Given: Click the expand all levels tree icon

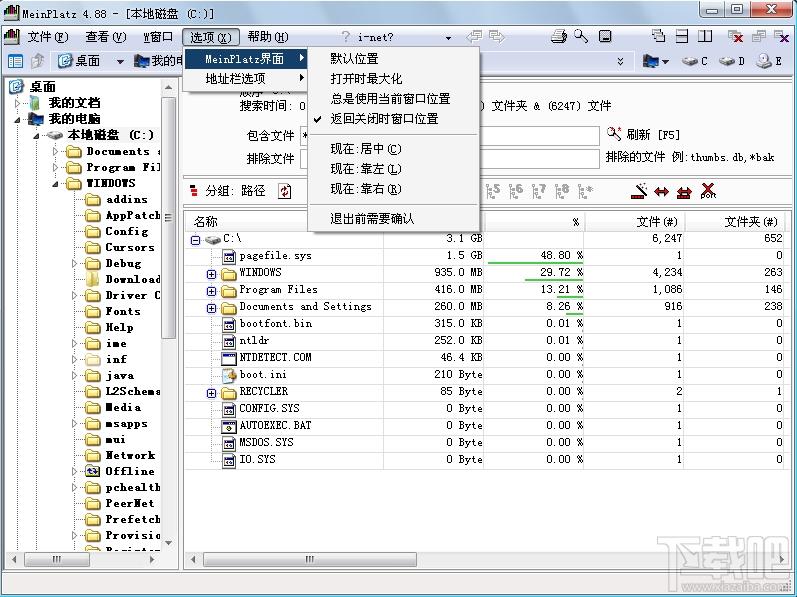Looking at the screenshot, I should [585, 191].
